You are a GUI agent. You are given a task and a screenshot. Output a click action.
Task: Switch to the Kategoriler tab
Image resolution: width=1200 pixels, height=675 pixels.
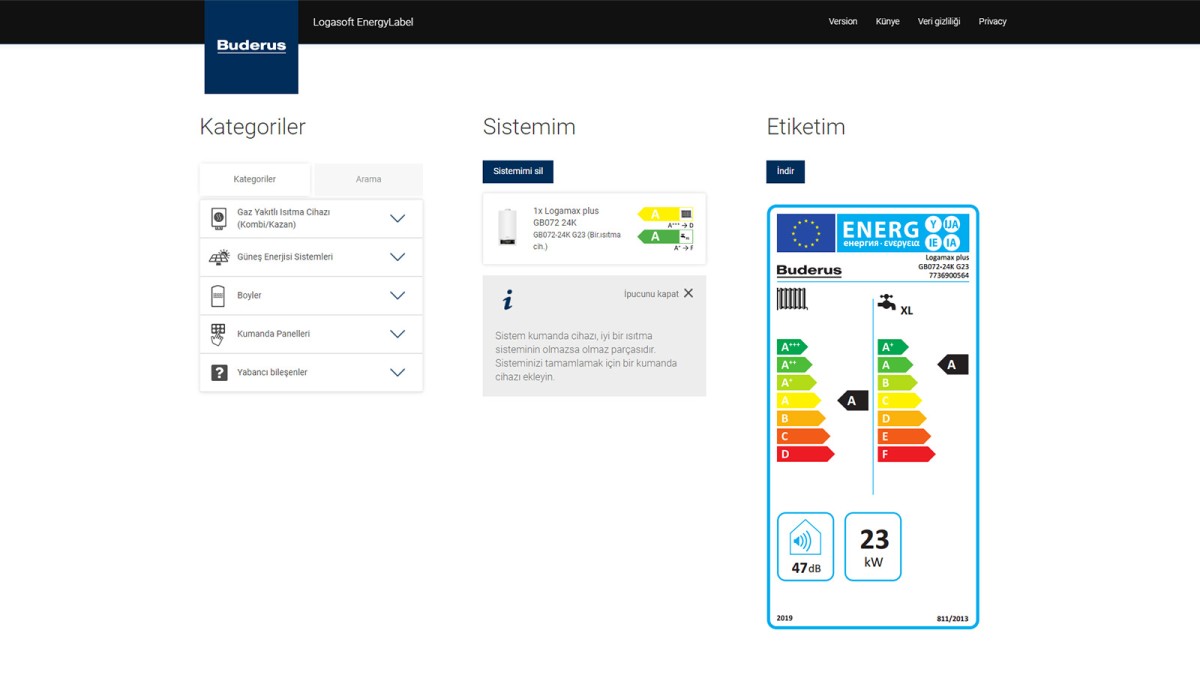[255, 179]
